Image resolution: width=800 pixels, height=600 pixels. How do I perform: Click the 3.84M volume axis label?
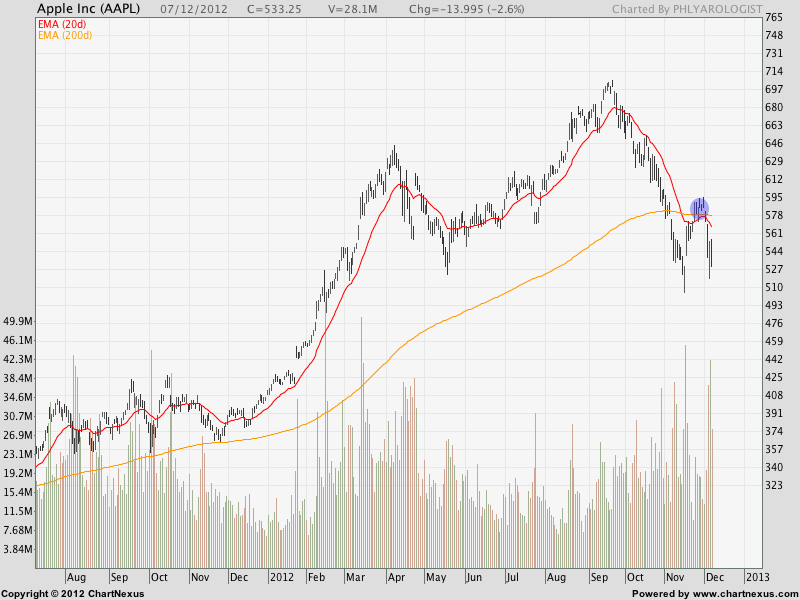(20, 549)
